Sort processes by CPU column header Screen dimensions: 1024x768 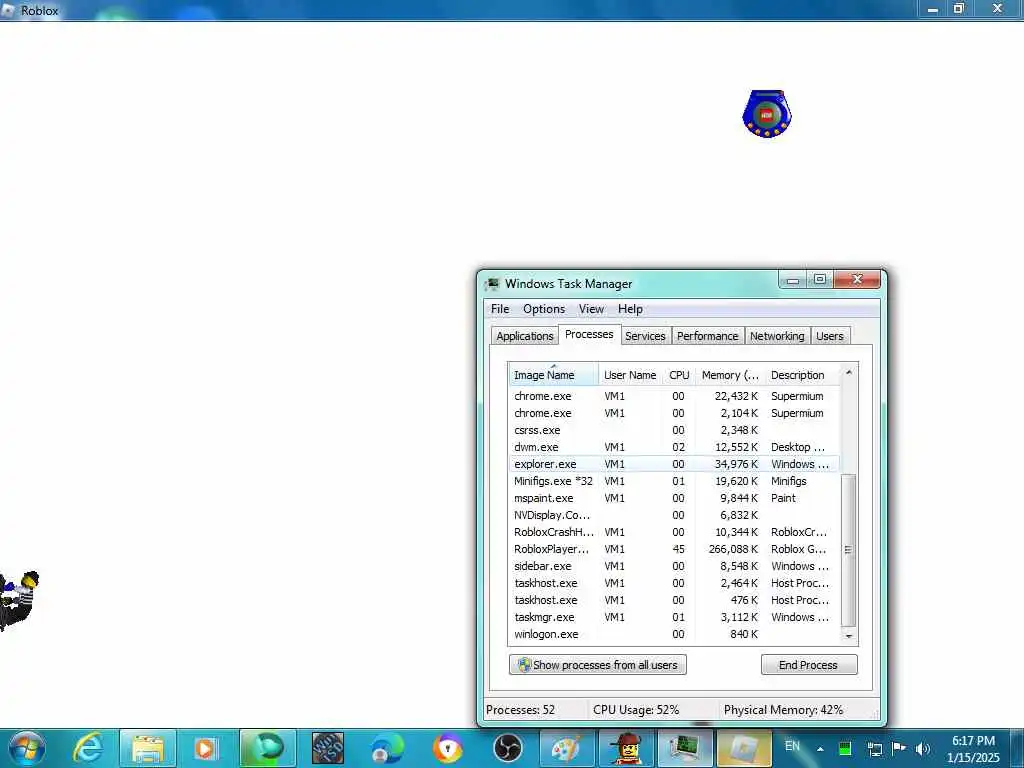[679, 375]
